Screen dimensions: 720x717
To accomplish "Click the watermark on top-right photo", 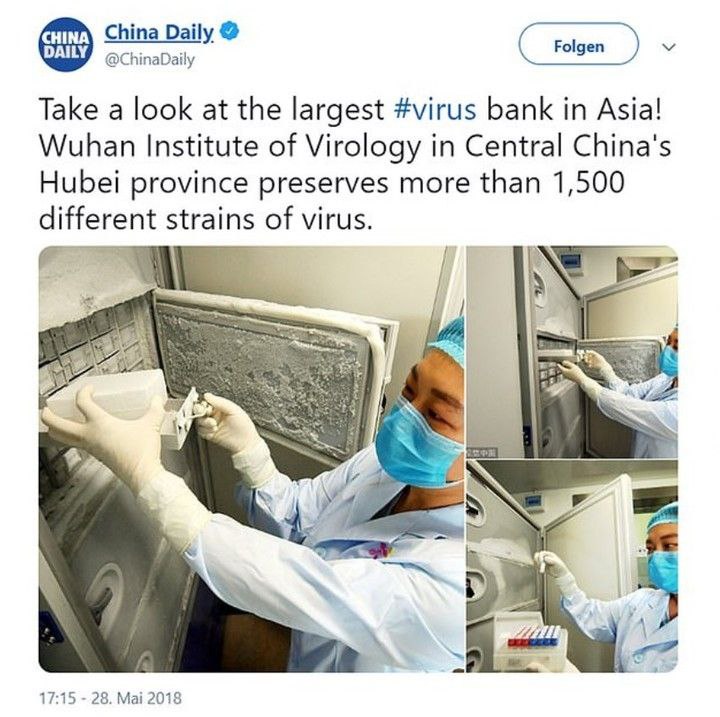I will pos(482,453).
